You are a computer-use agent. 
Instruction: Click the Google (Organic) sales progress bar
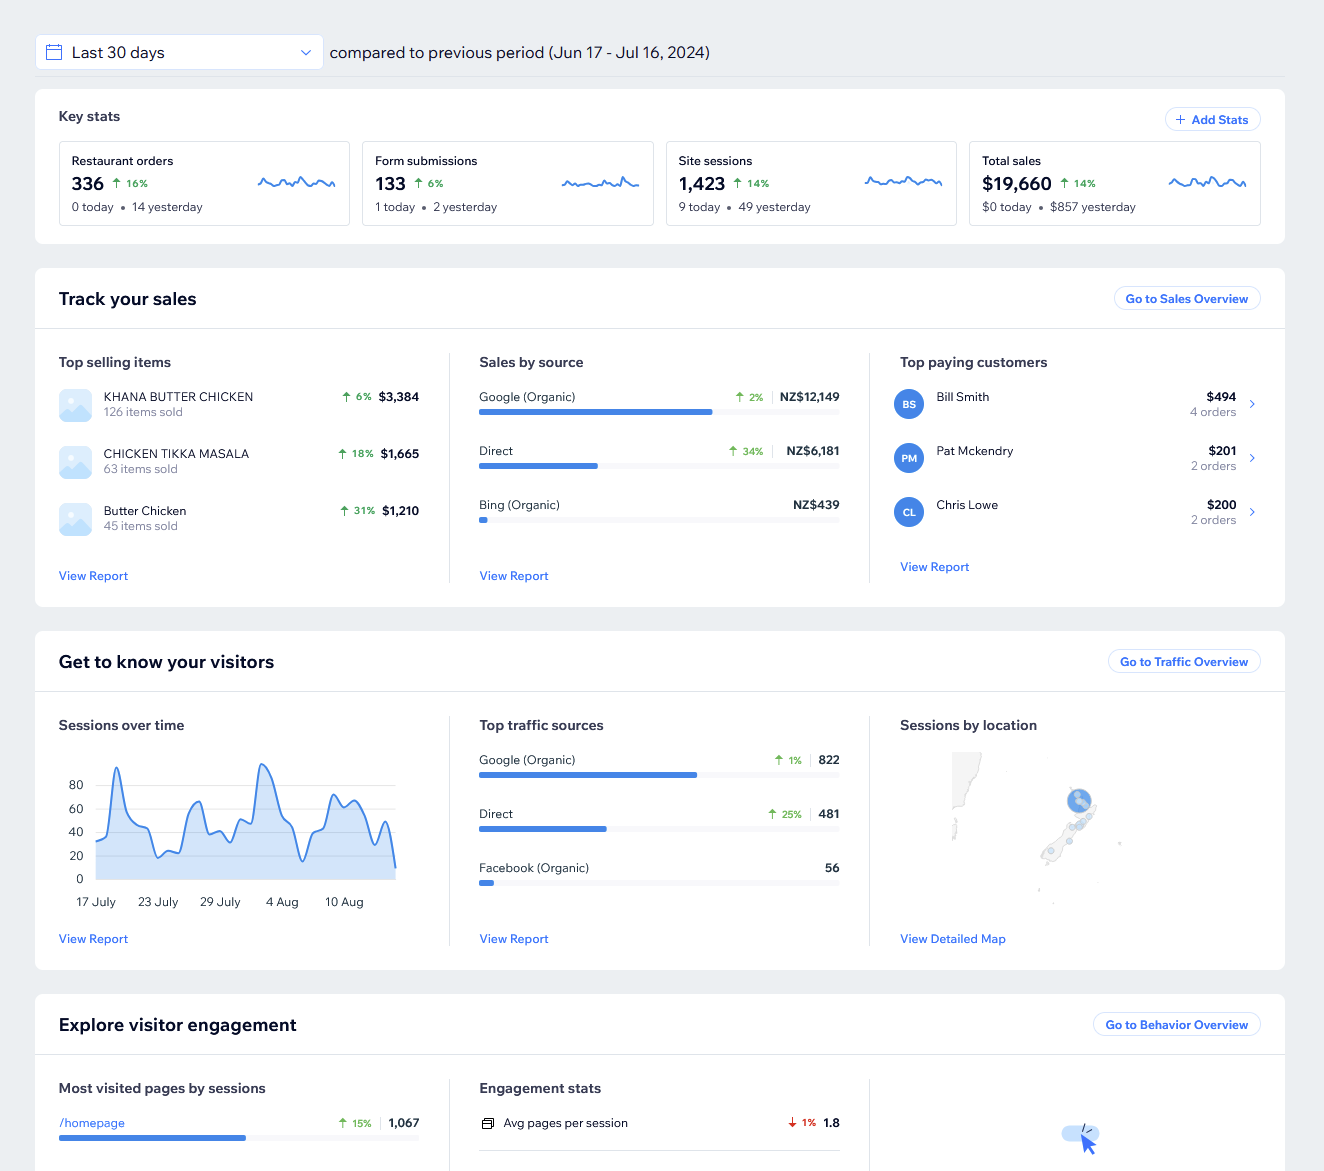pyautogui.click(x=659, y=412)
